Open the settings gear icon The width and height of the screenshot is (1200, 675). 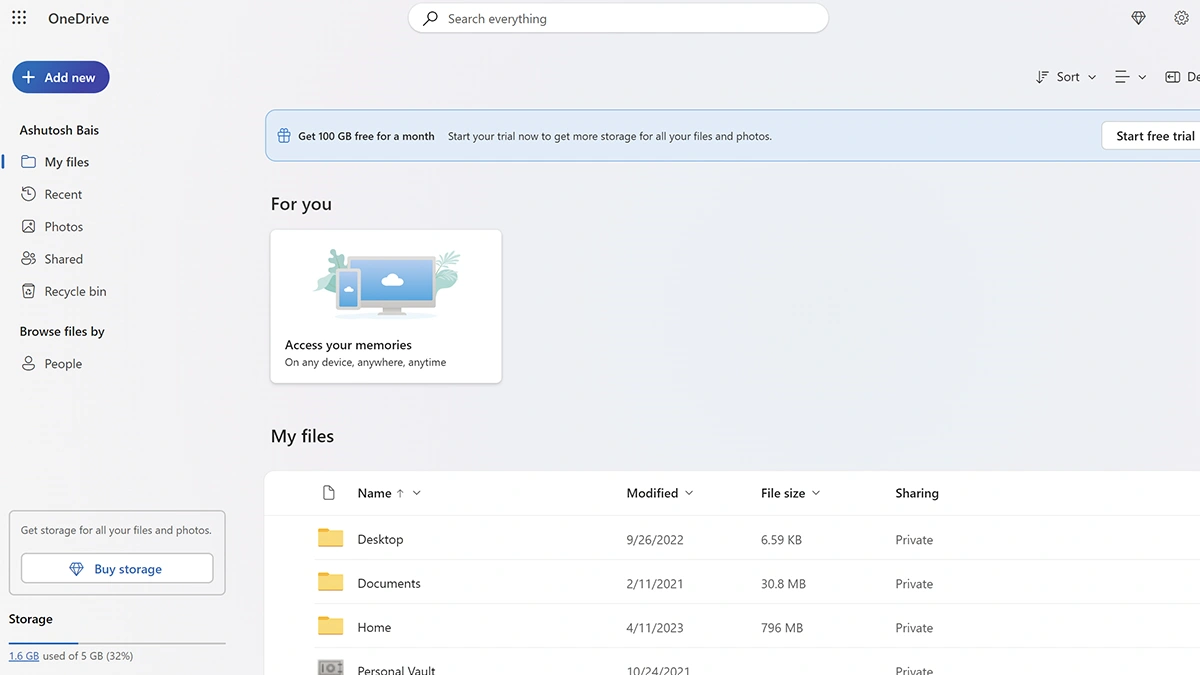click(x=1181, y=18)
